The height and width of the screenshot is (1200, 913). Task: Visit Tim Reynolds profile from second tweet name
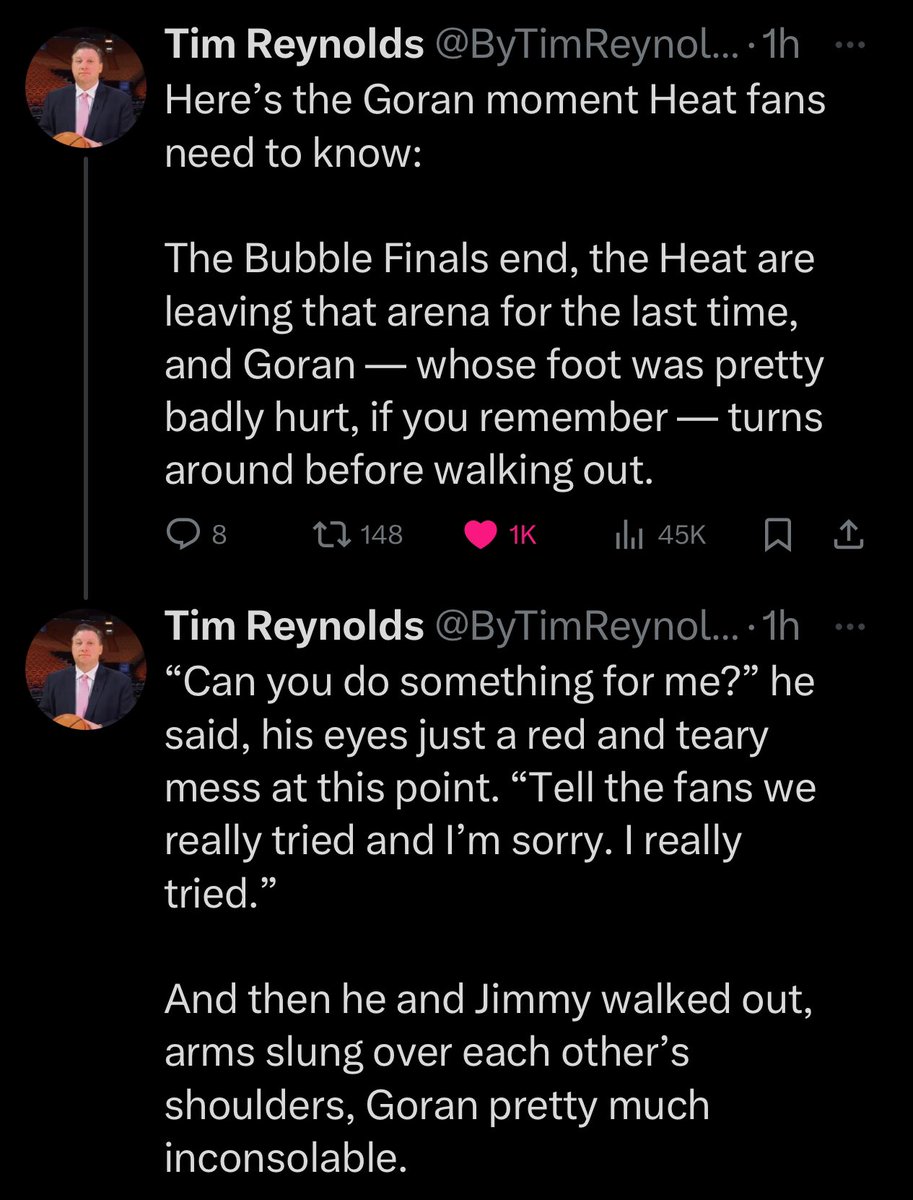(x=295, y=626)
